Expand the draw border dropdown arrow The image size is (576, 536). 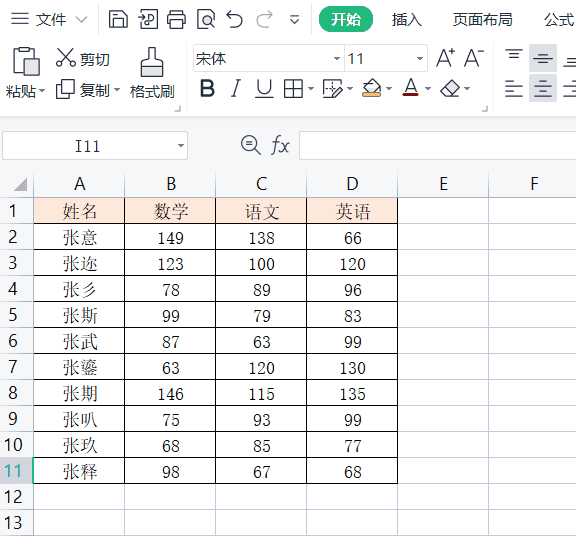pos(350,89)
